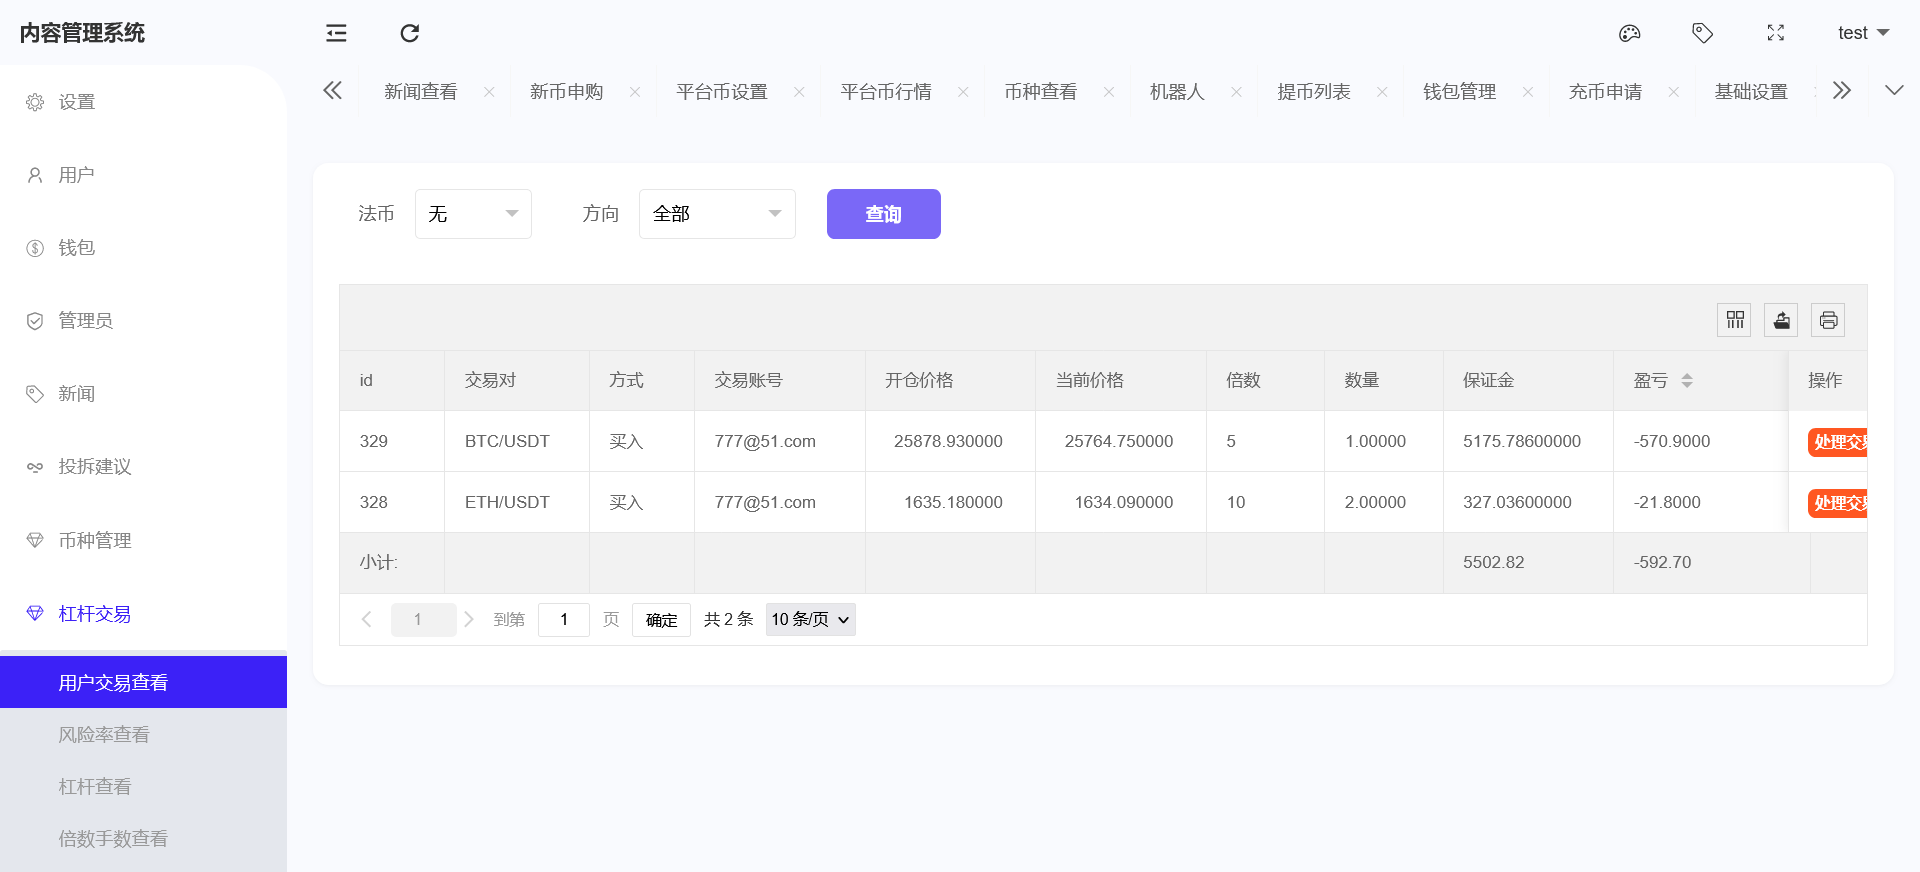
Task: Click the 查询 button
Action: 883,214
